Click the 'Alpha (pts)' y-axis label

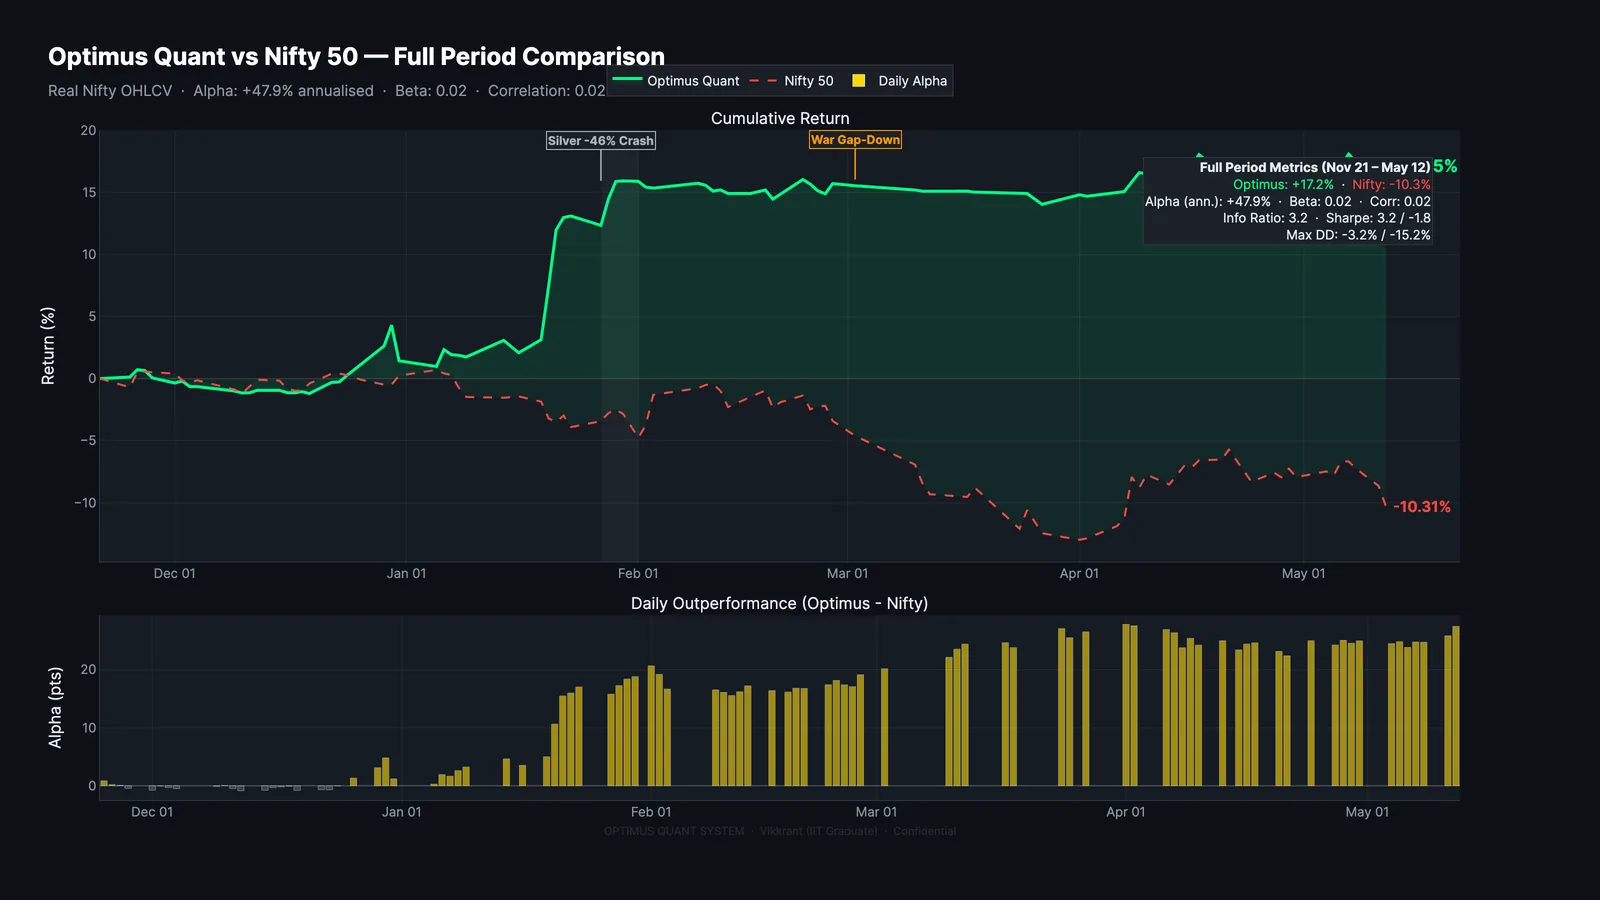pyautogui.click(x=55, y=707)
